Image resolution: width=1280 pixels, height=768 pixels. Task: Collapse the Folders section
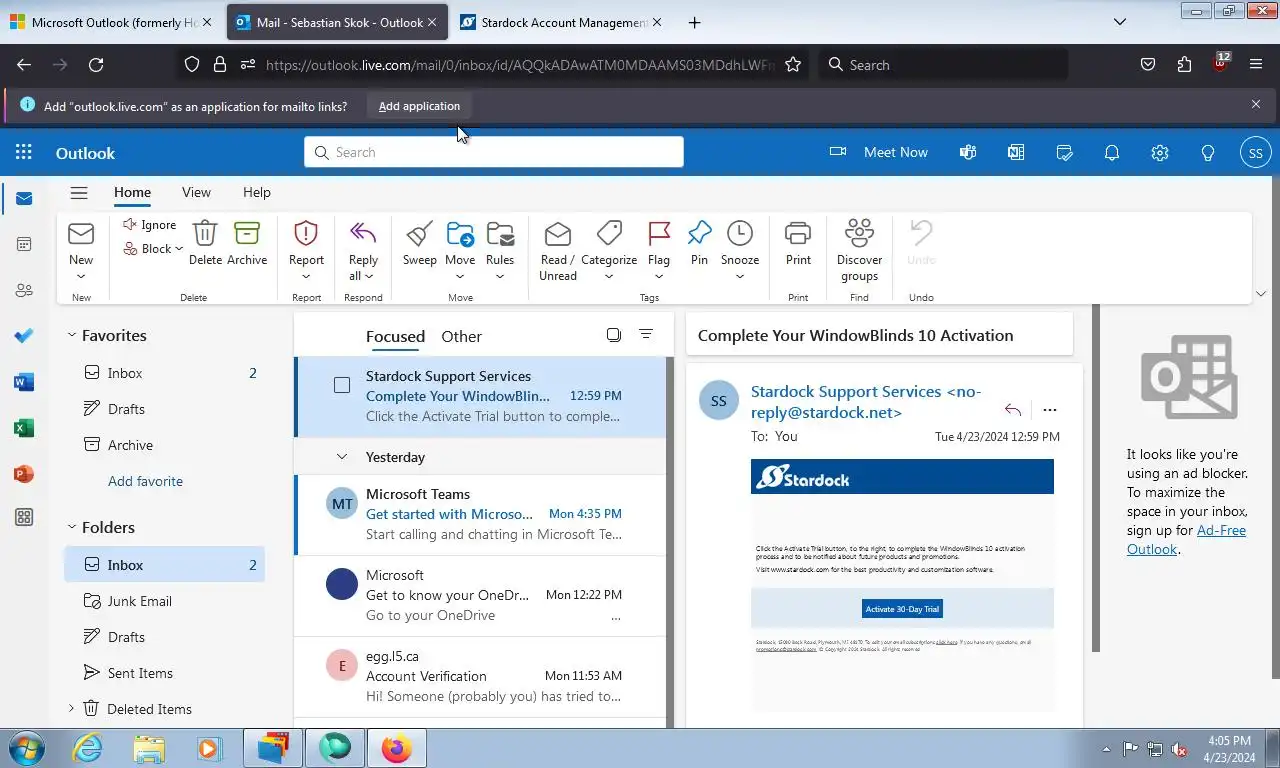tap(71, 527)
